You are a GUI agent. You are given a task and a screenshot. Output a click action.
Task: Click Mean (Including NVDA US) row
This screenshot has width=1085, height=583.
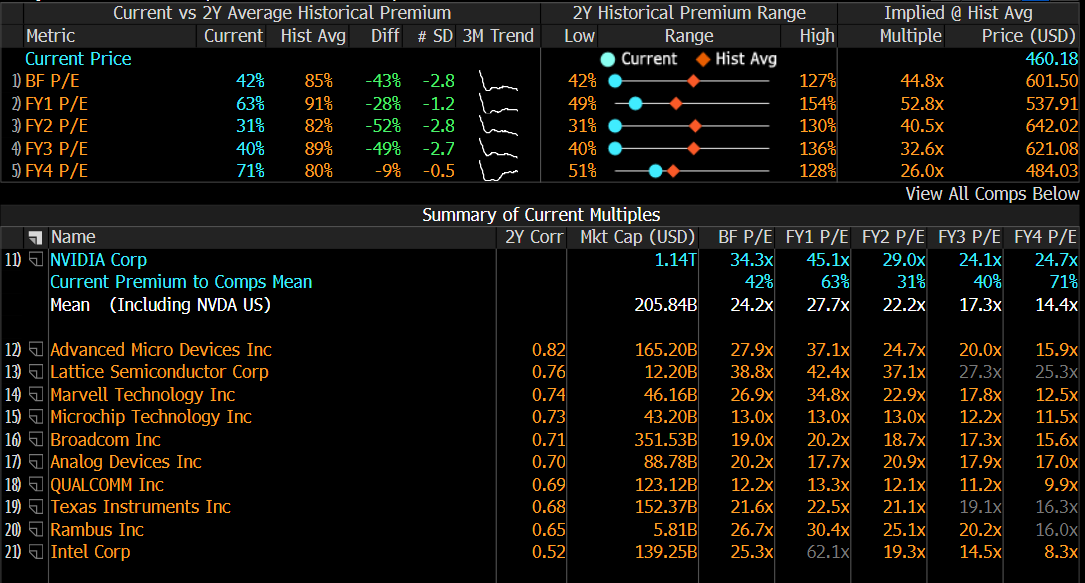tap(161, 305)
